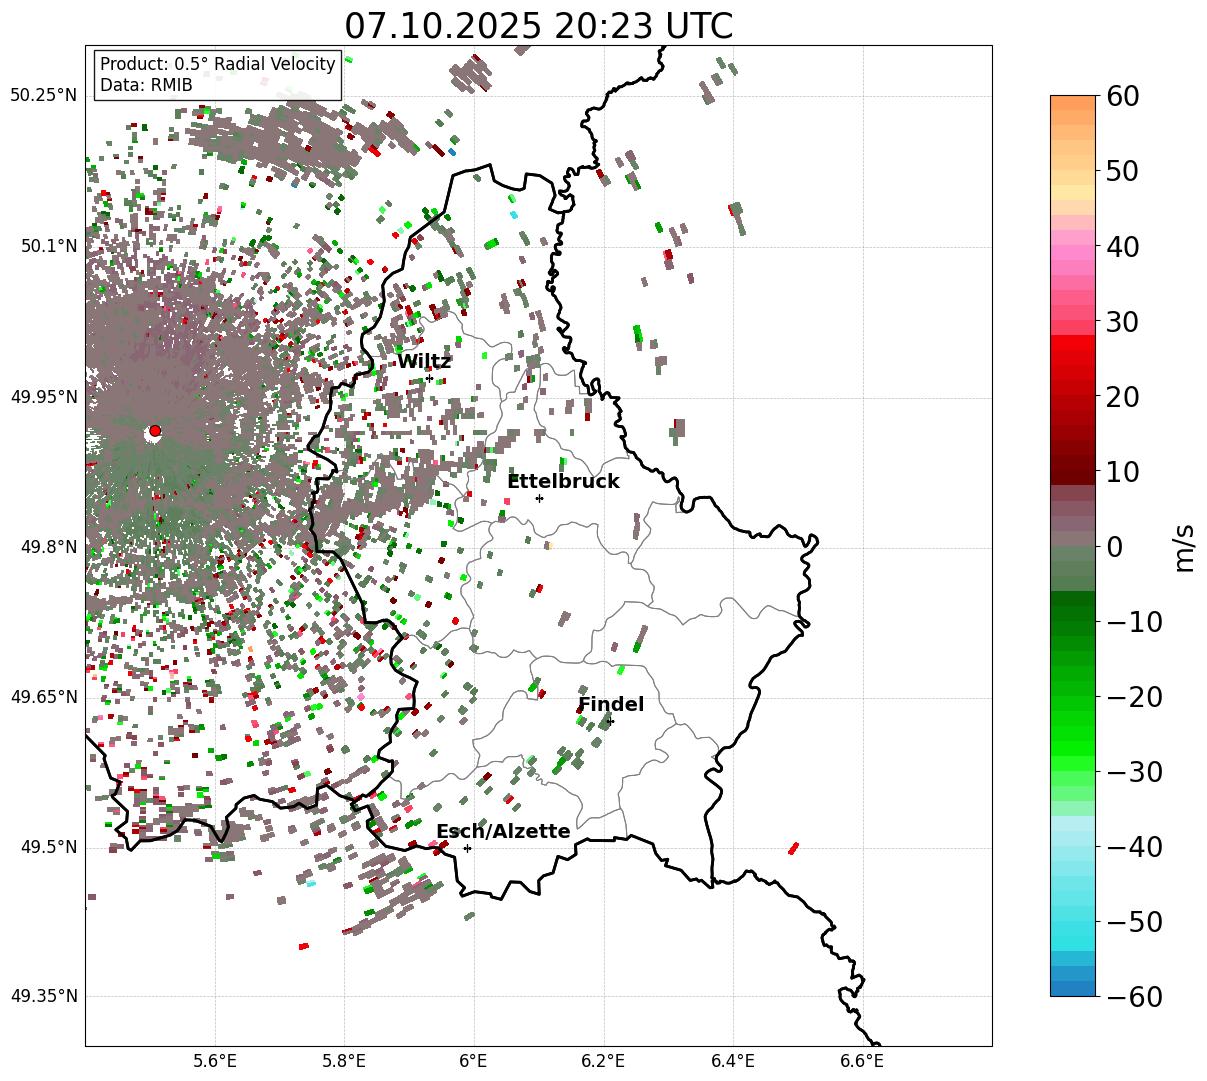Click the −30 colorbar tick label
This screenshot has width=1207, height=1081.
coord(1137,772)
